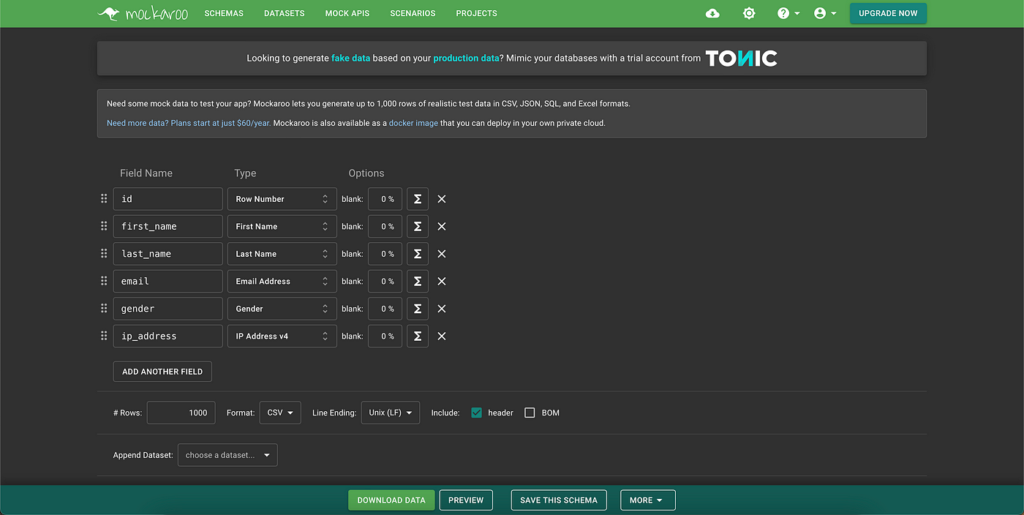This screenshot has height=515, width=1024.
Task: Click formula sigma icon for ip_address field
Action: [x=417, y=337]
